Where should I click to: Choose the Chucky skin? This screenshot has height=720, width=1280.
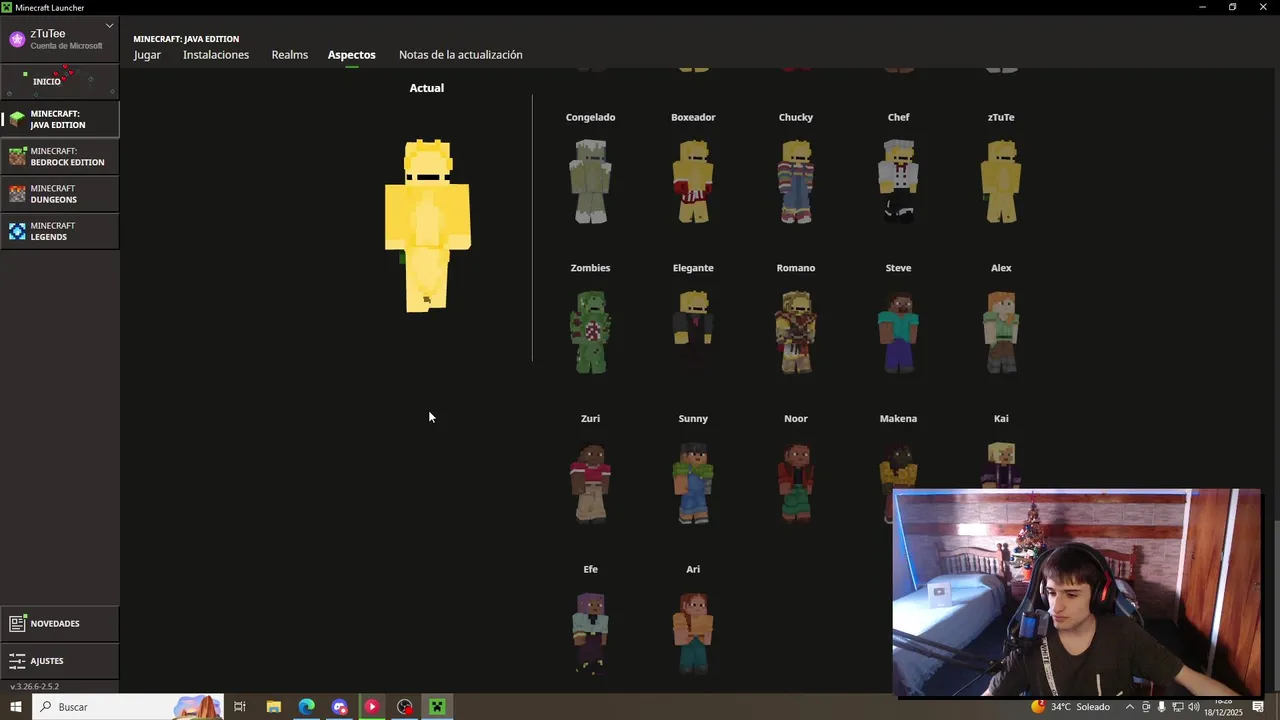pyautogui.click(x=796, y=181)
